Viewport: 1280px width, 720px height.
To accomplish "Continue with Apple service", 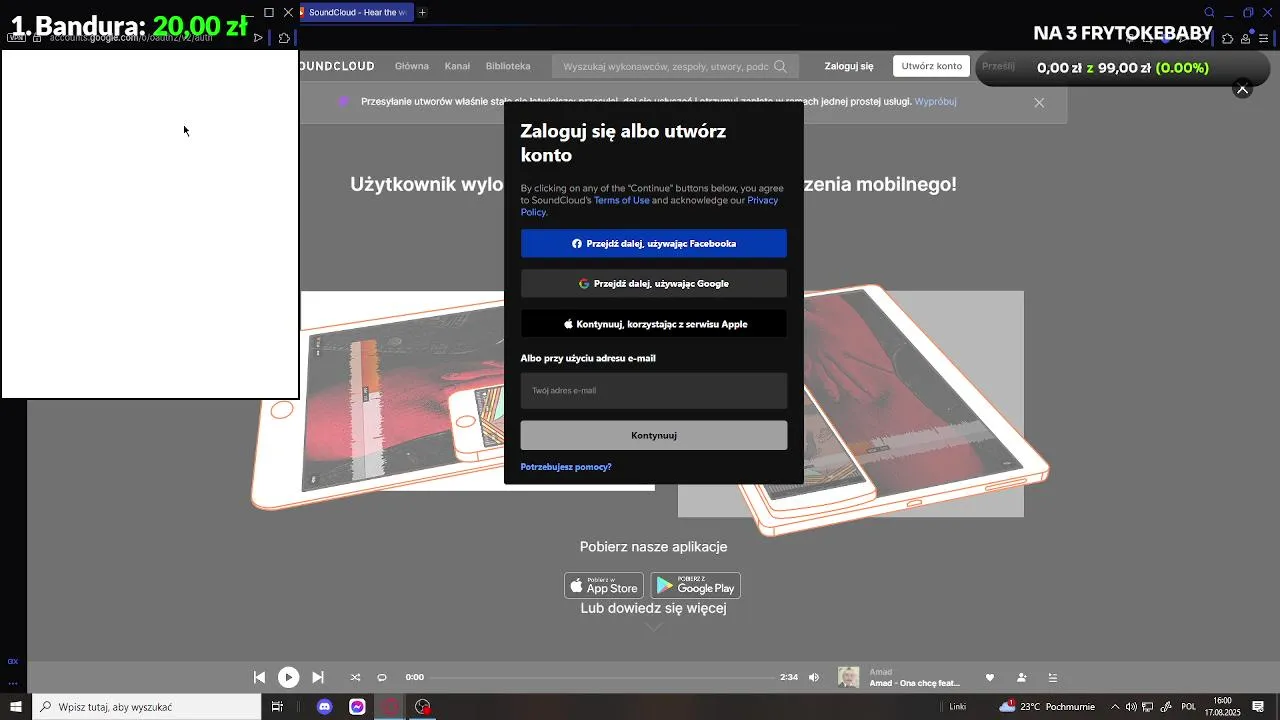I will pos(654,324).
